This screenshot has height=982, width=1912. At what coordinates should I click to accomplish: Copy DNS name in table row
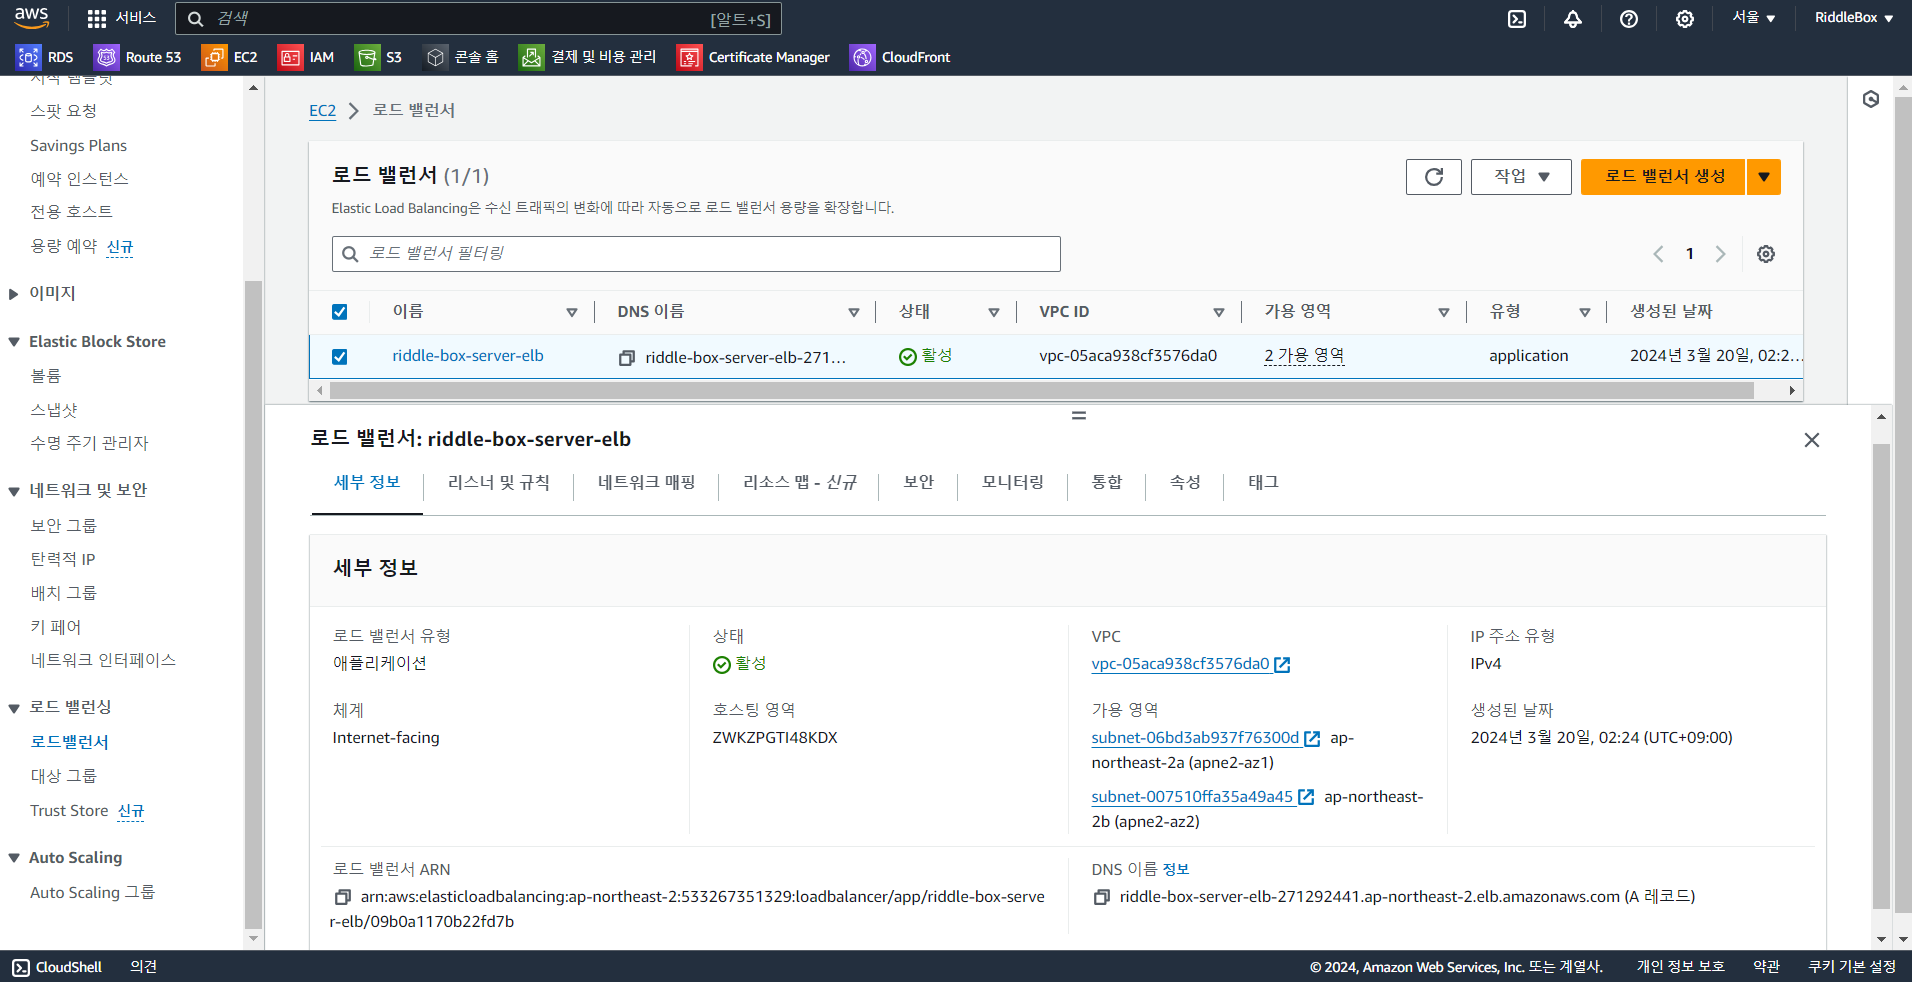[627, 357]
